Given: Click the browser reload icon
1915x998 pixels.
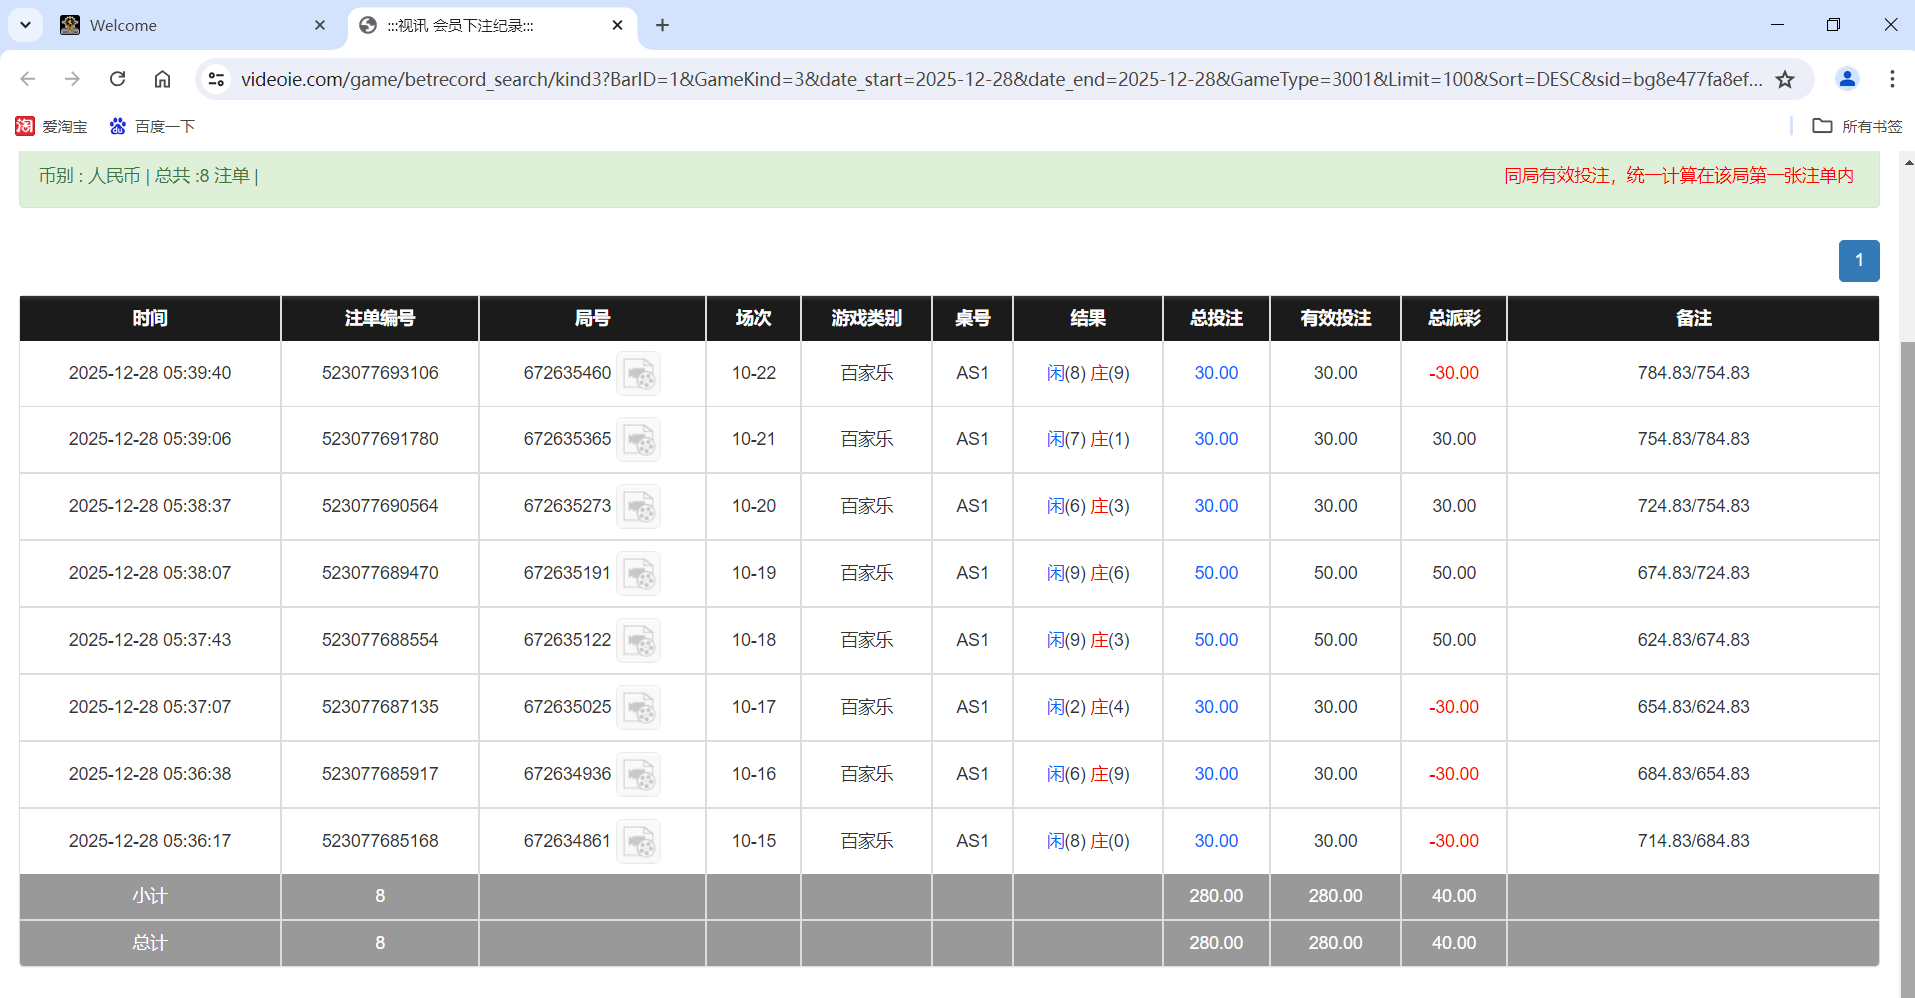Looking at the screenshot, I should (117, 79).
